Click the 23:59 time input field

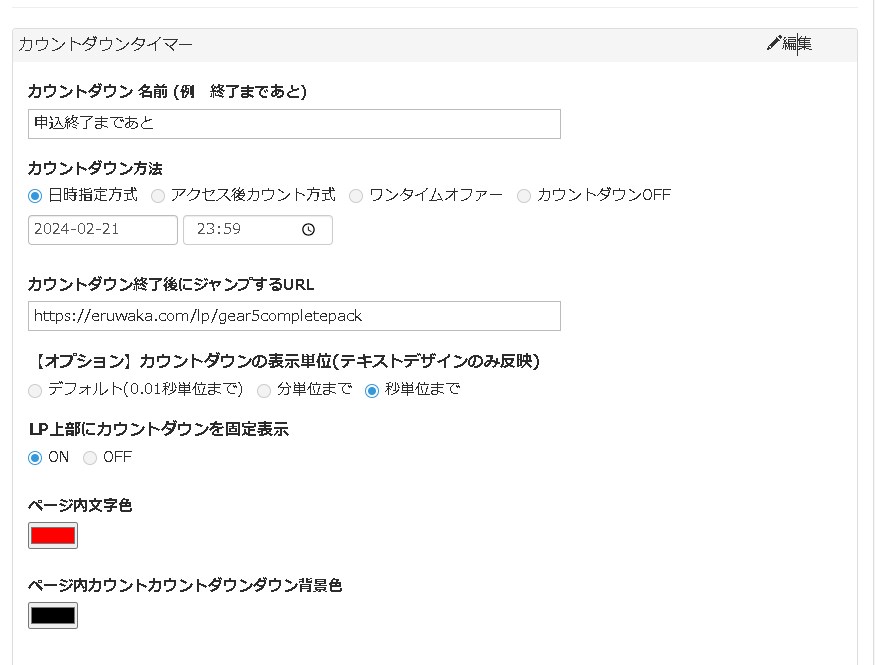(x=258, y=230)
